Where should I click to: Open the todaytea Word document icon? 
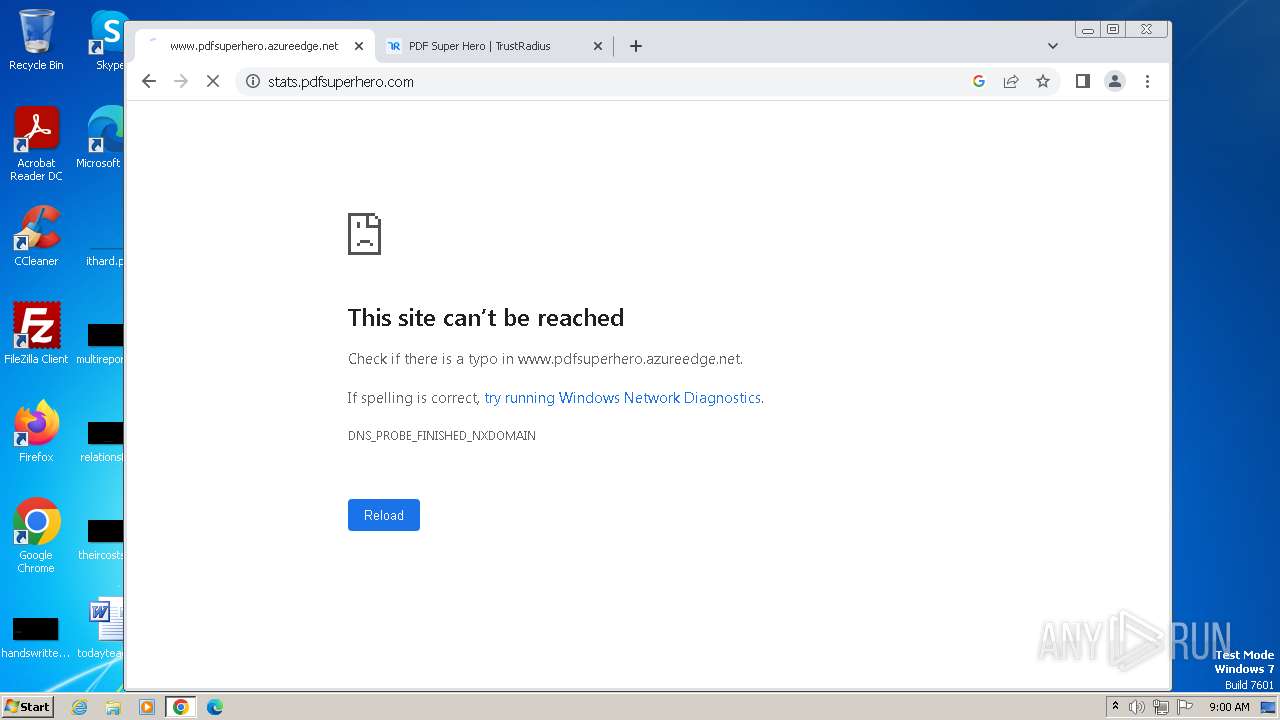point(103,628)
